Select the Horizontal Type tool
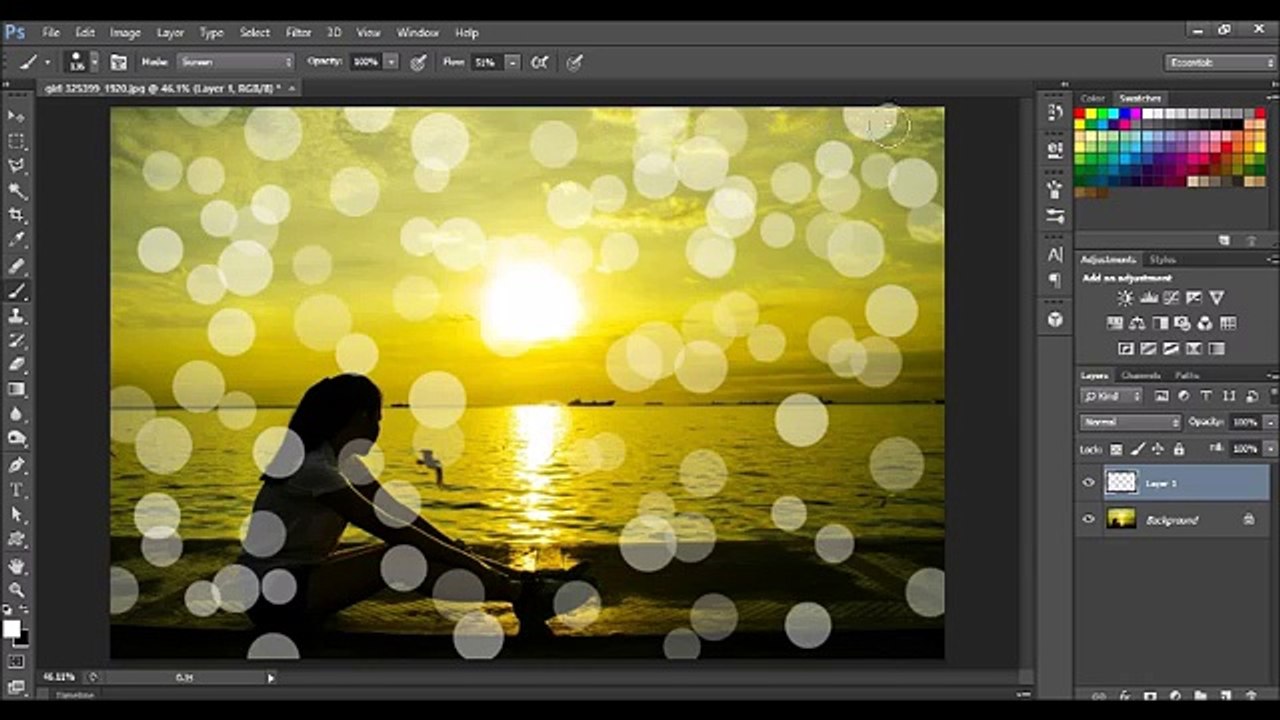The height and width of the screenshot is (720, 1280). coord(17,490)
